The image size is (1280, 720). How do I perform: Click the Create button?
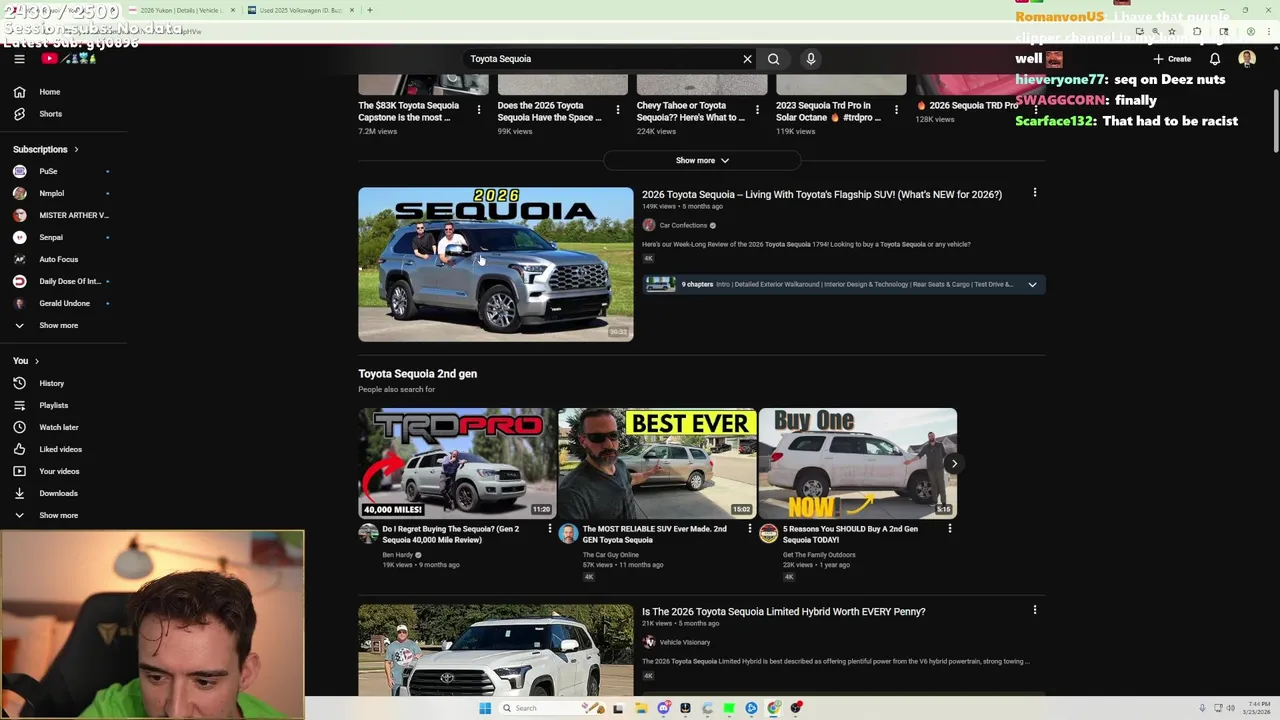(1172, 59)
